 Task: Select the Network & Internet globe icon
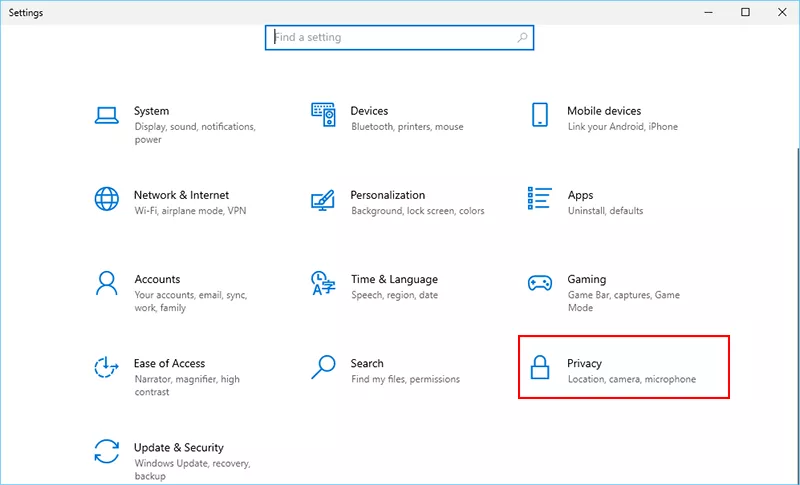pyautogui.click(x=107, y=198)
